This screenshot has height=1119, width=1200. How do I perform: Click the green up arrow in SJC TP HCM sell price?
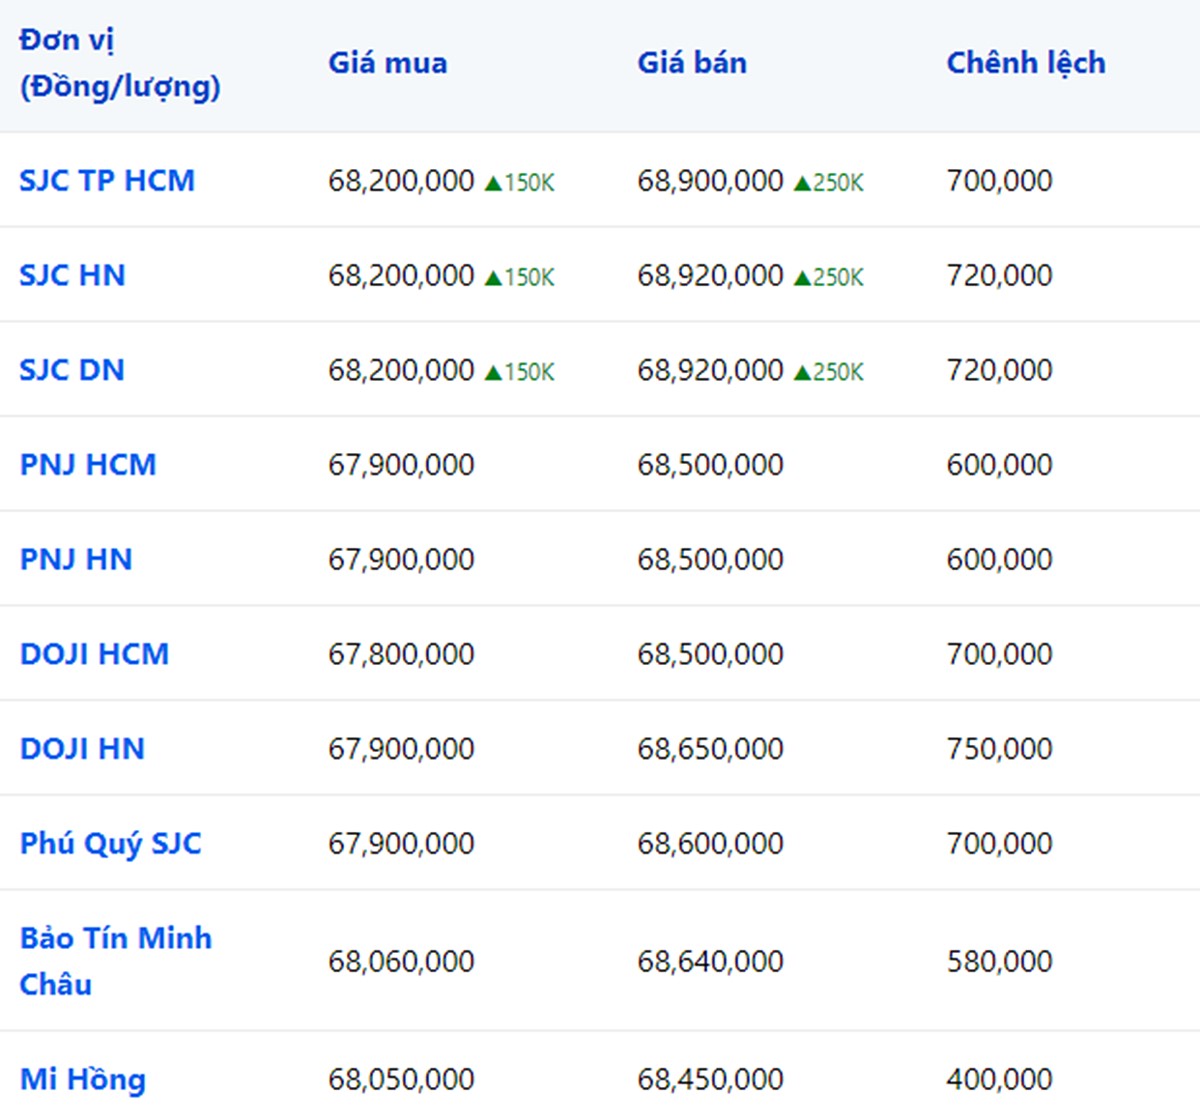coord(802,183)
